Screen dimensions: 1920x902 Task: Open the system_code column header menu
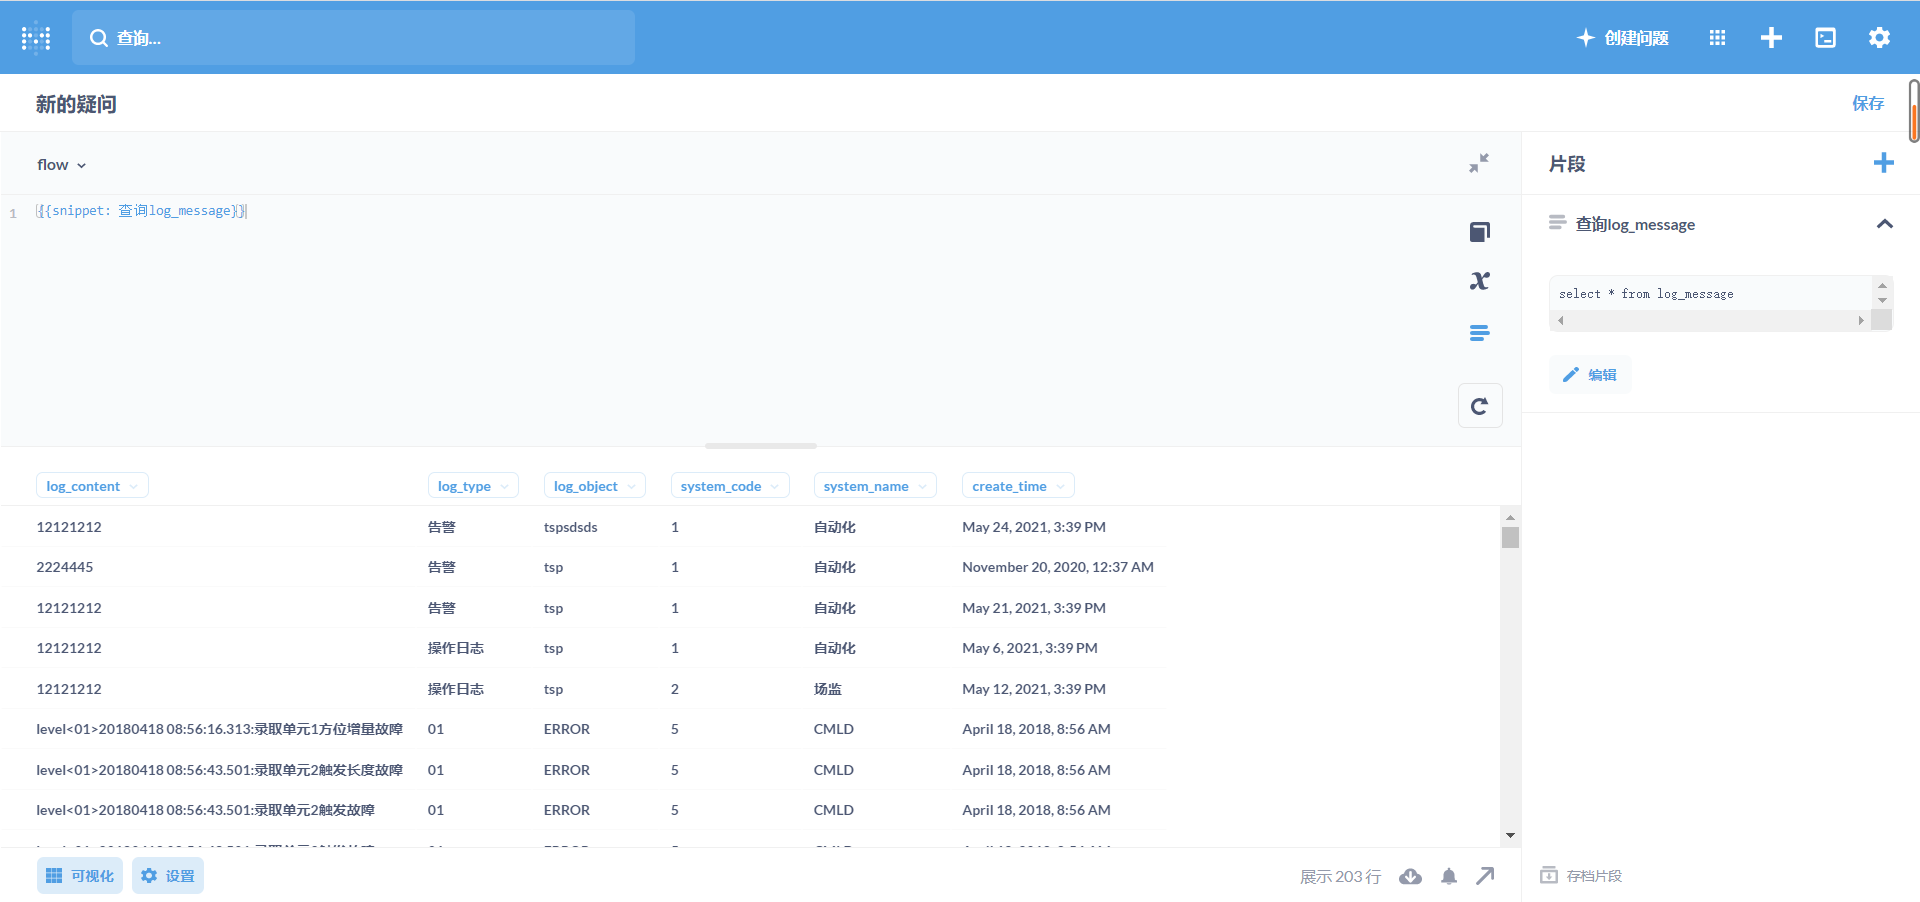coord(730,486)
